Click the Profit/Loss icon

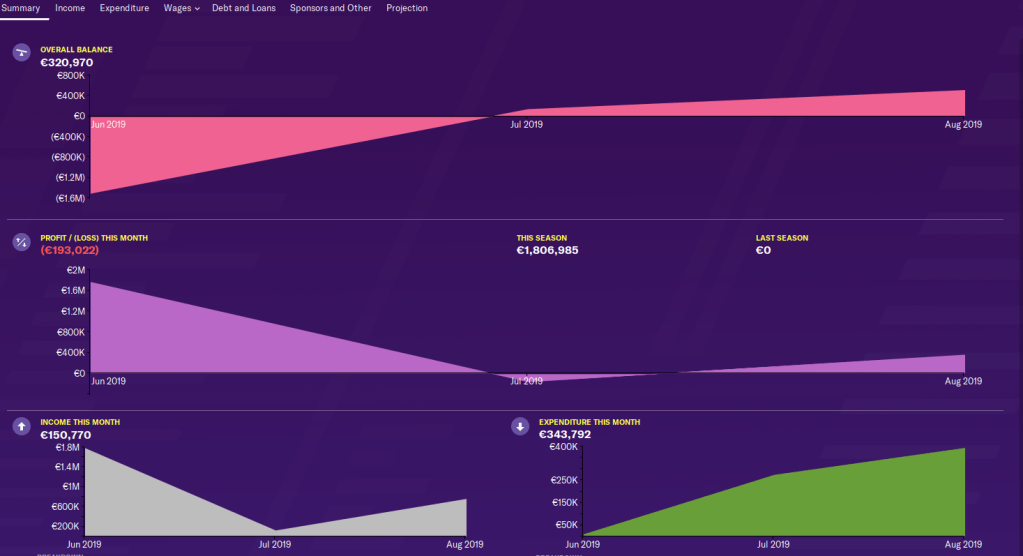(x=21, y=242)
